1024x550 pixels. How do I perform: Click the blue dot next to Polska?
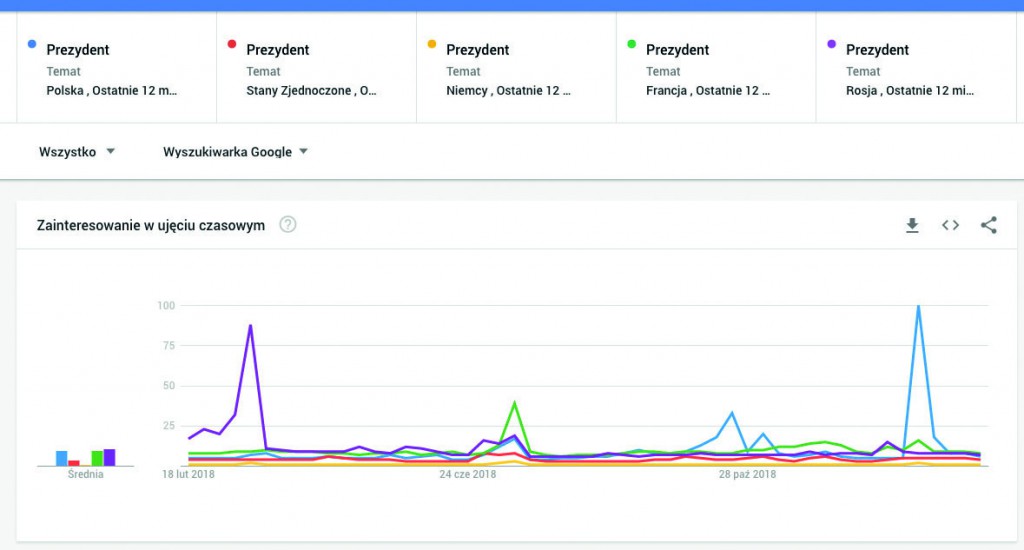coord(33,45)
